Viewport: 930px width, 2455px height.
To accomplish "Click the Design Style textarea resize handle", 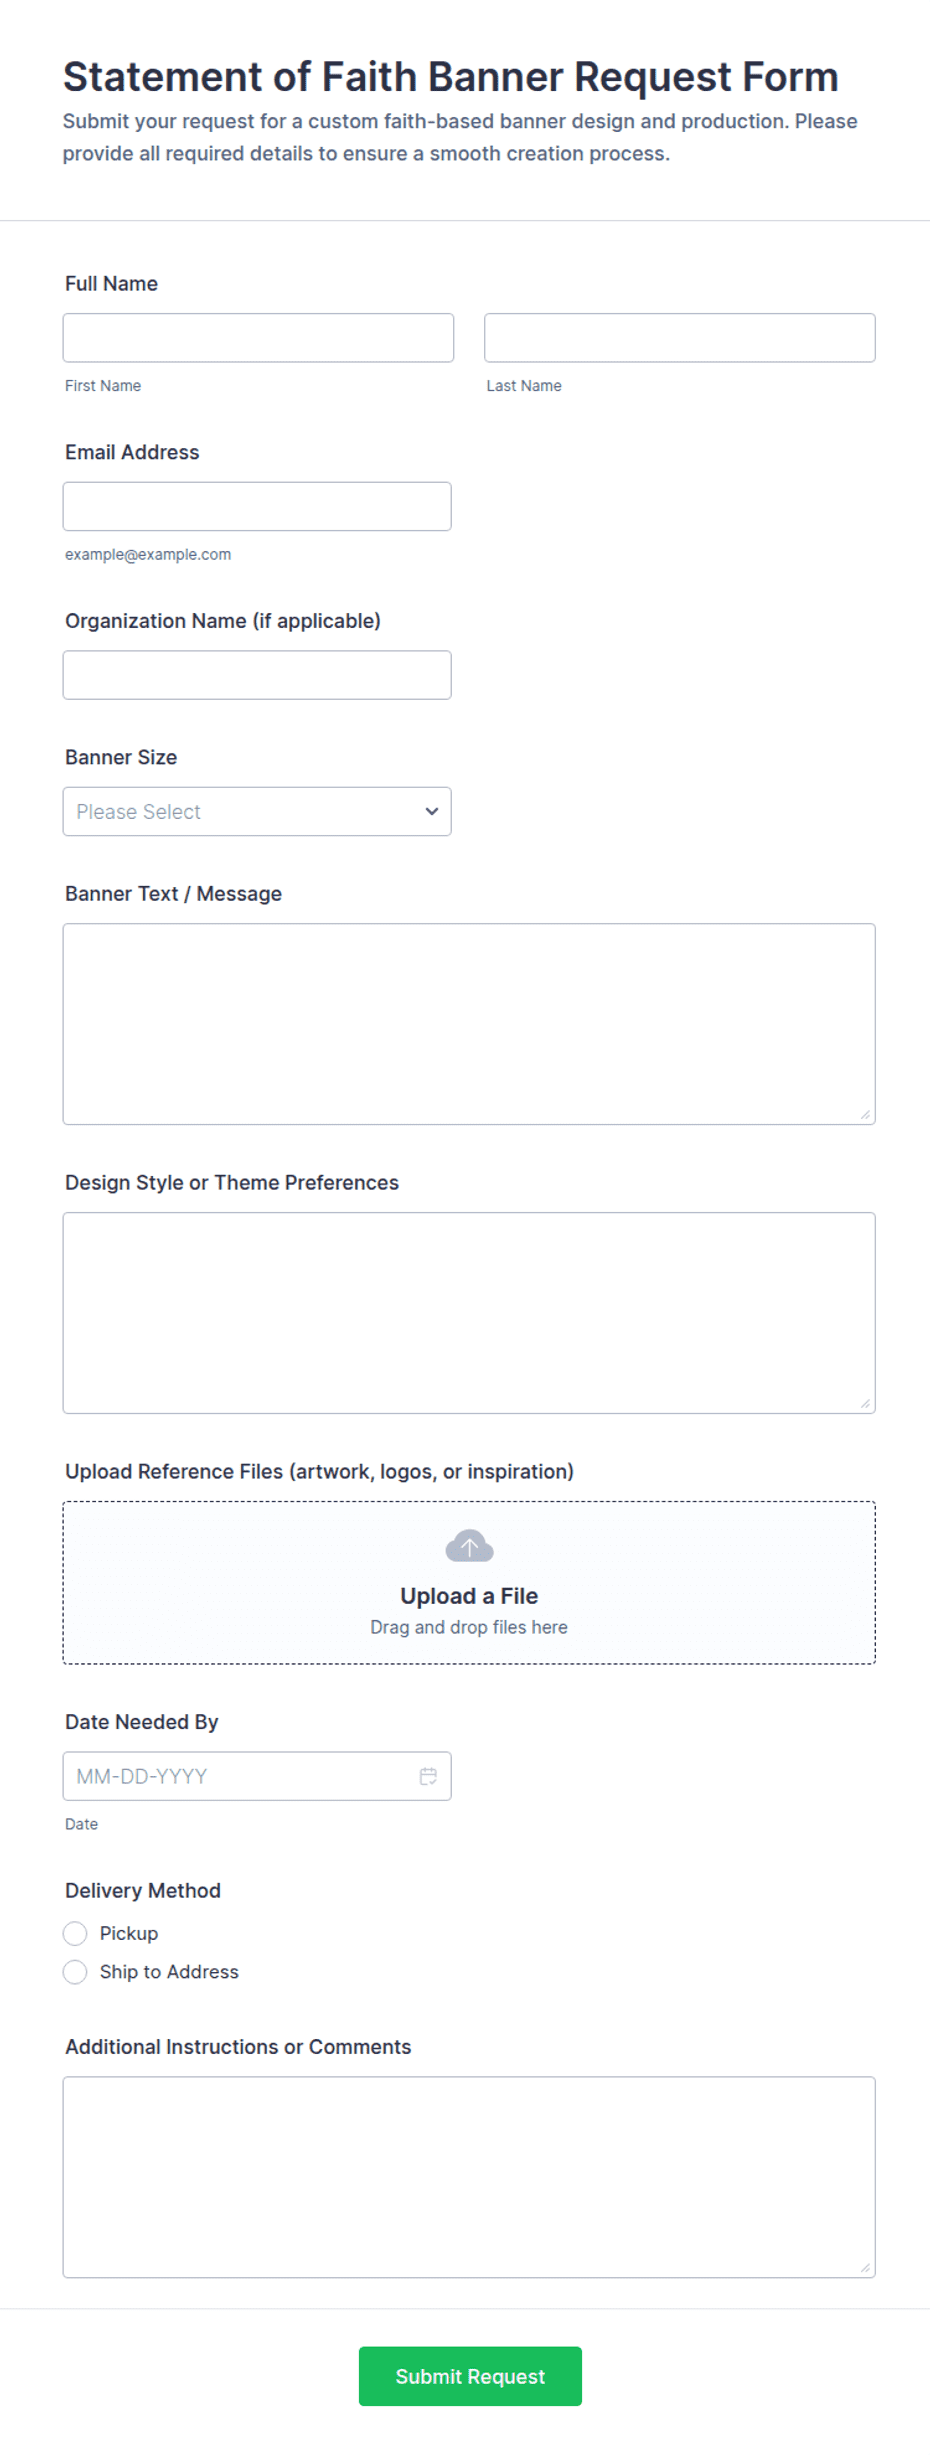I will 865,1403.
